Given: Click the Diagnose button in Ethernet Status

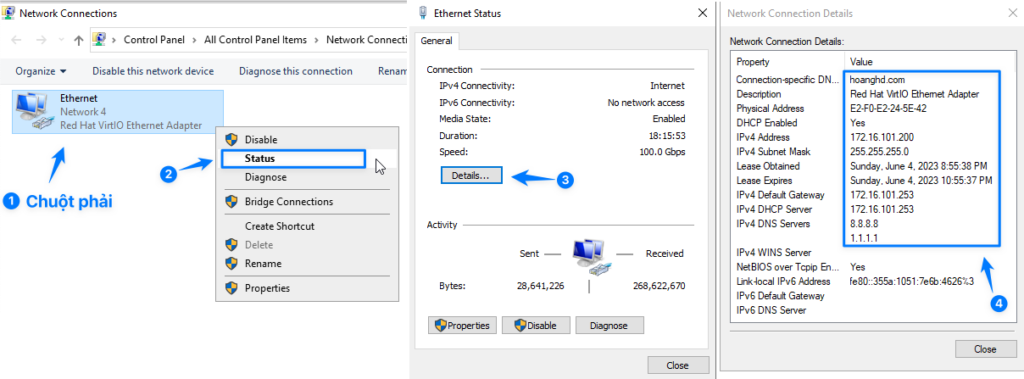Looking at the screenshot, I should tap(609, 325).
